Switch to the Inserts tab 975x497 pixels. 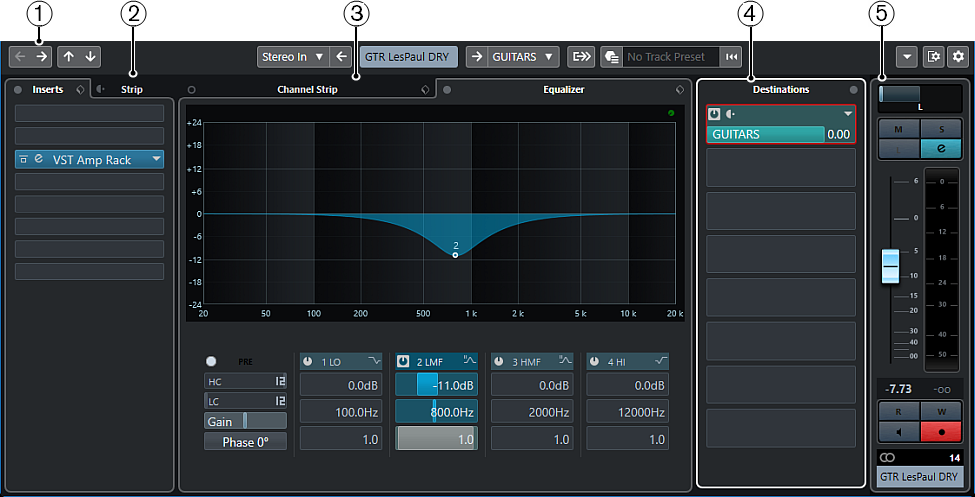tap(47, 90)
